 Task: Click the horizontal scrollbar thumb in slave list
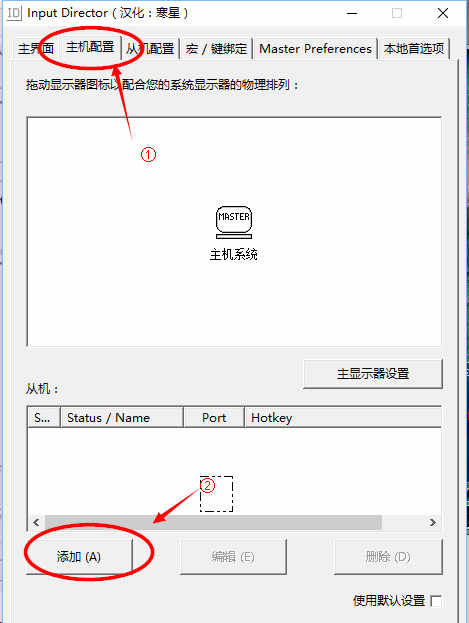[213, 522]
